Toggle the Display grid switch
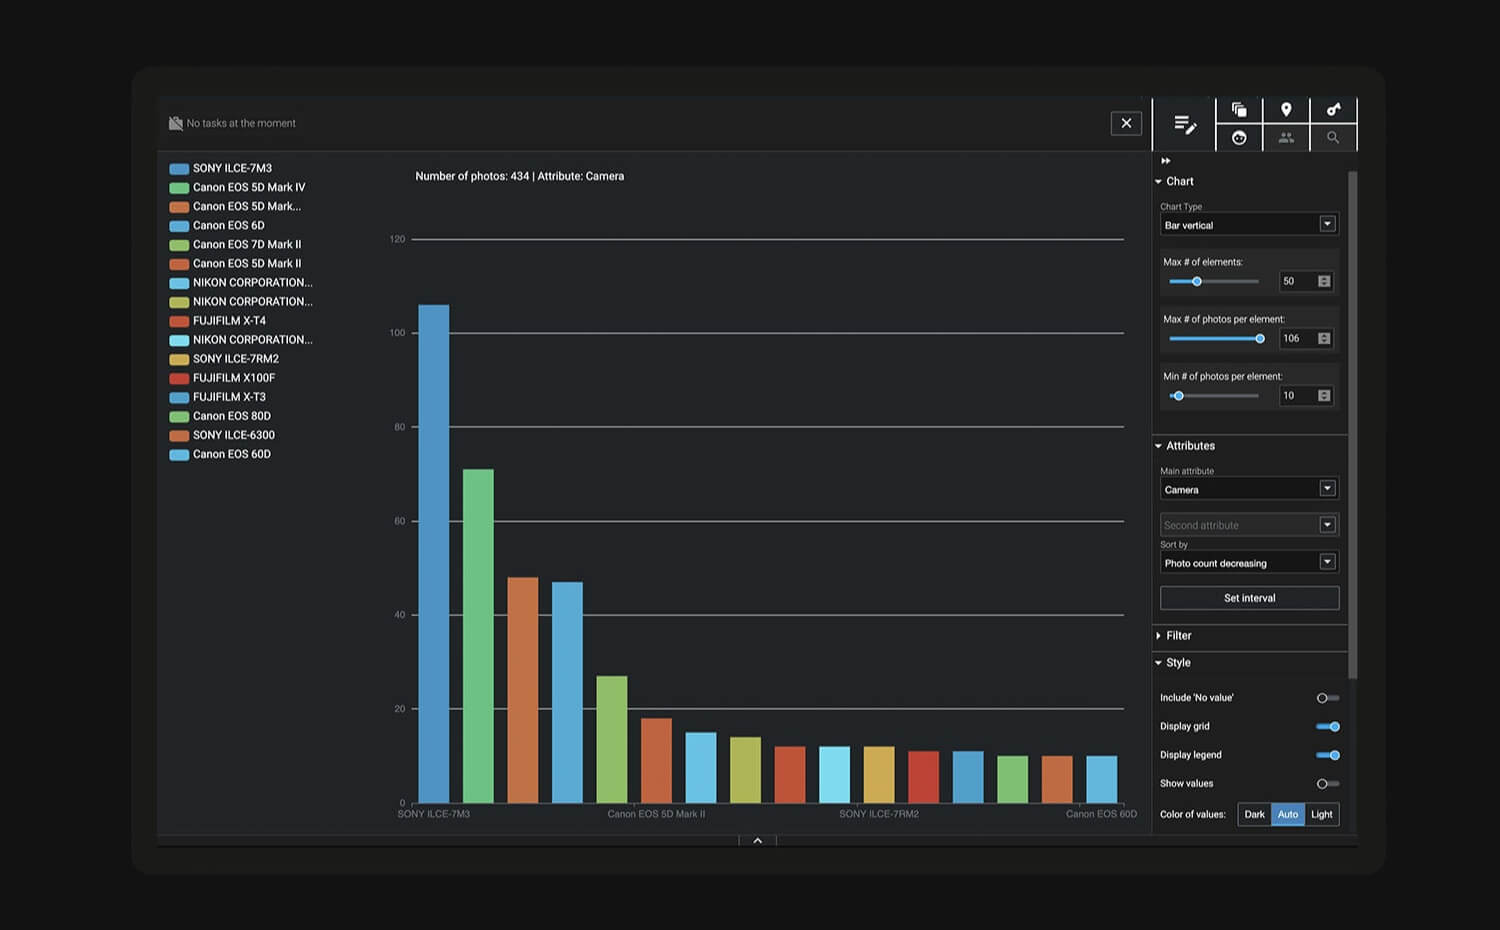Viewport: 1500px width, 930px height. (1328, 727)
